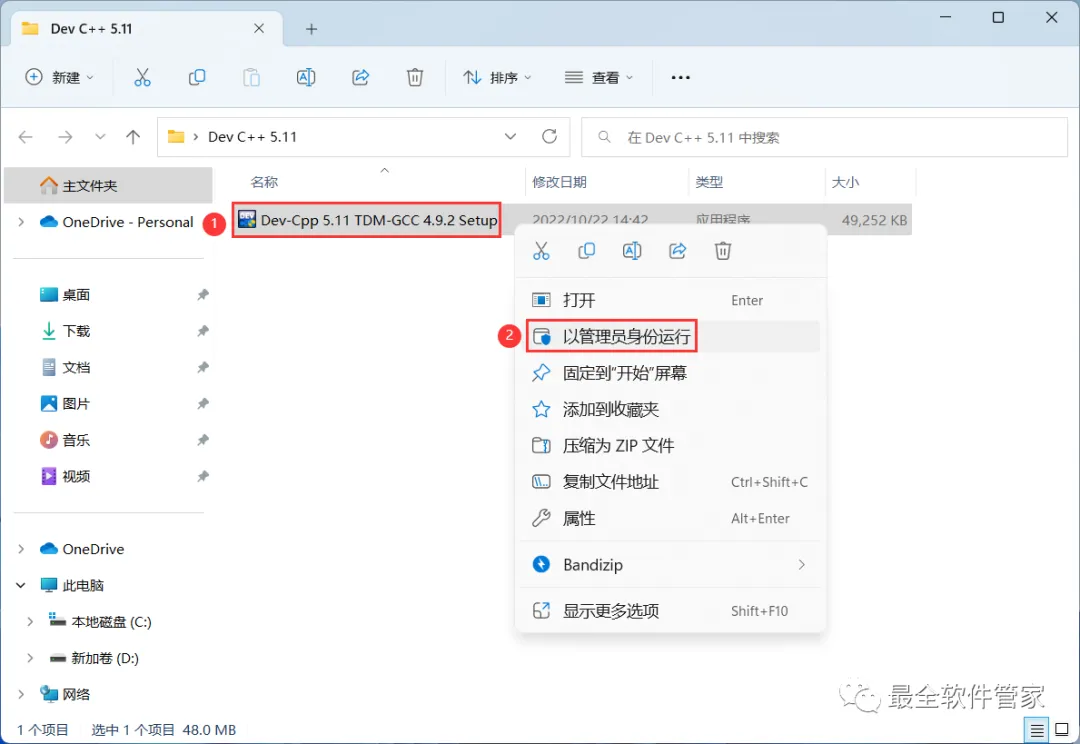1080x744 pixels.
Task: Open 主文件夹 in the sidebar
Action: pyautogui.click(x=108, y=185)
